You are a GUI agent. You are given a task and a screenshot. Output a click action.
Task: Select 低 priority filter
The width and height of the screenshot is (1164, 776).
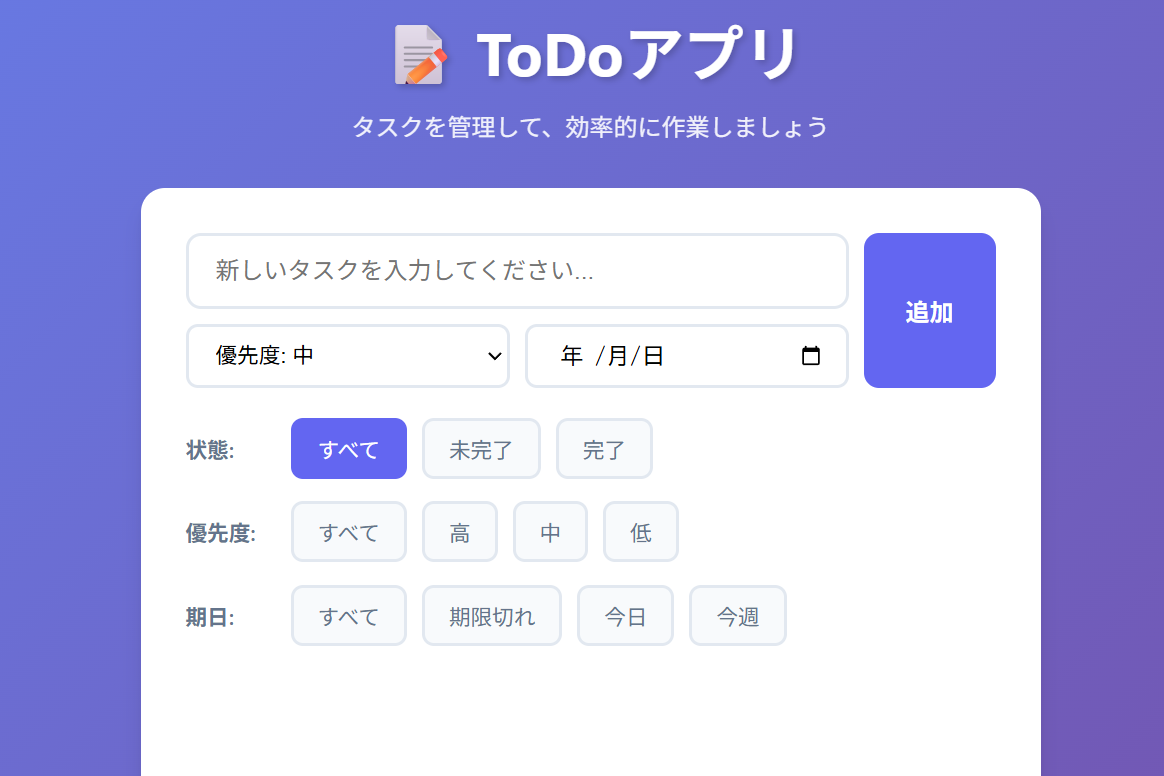pos(640,531)
